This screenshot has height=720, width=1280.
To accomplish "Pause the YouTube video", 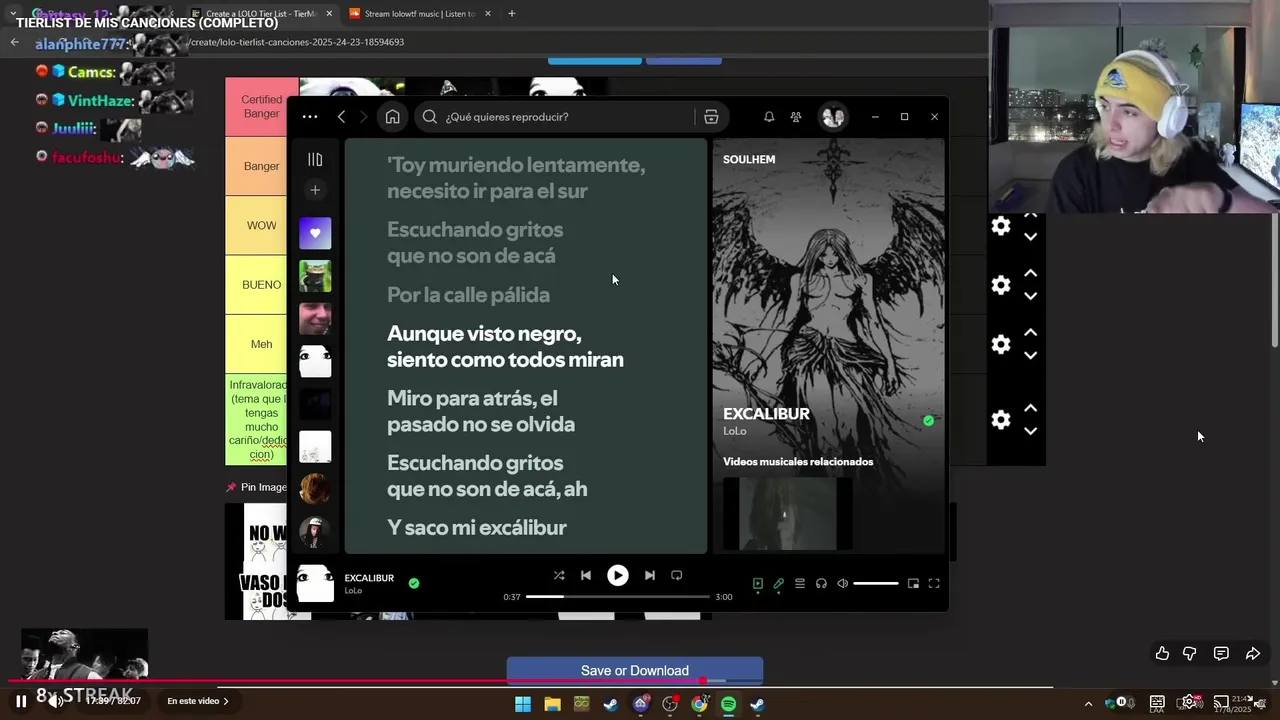I will [20, 701].
